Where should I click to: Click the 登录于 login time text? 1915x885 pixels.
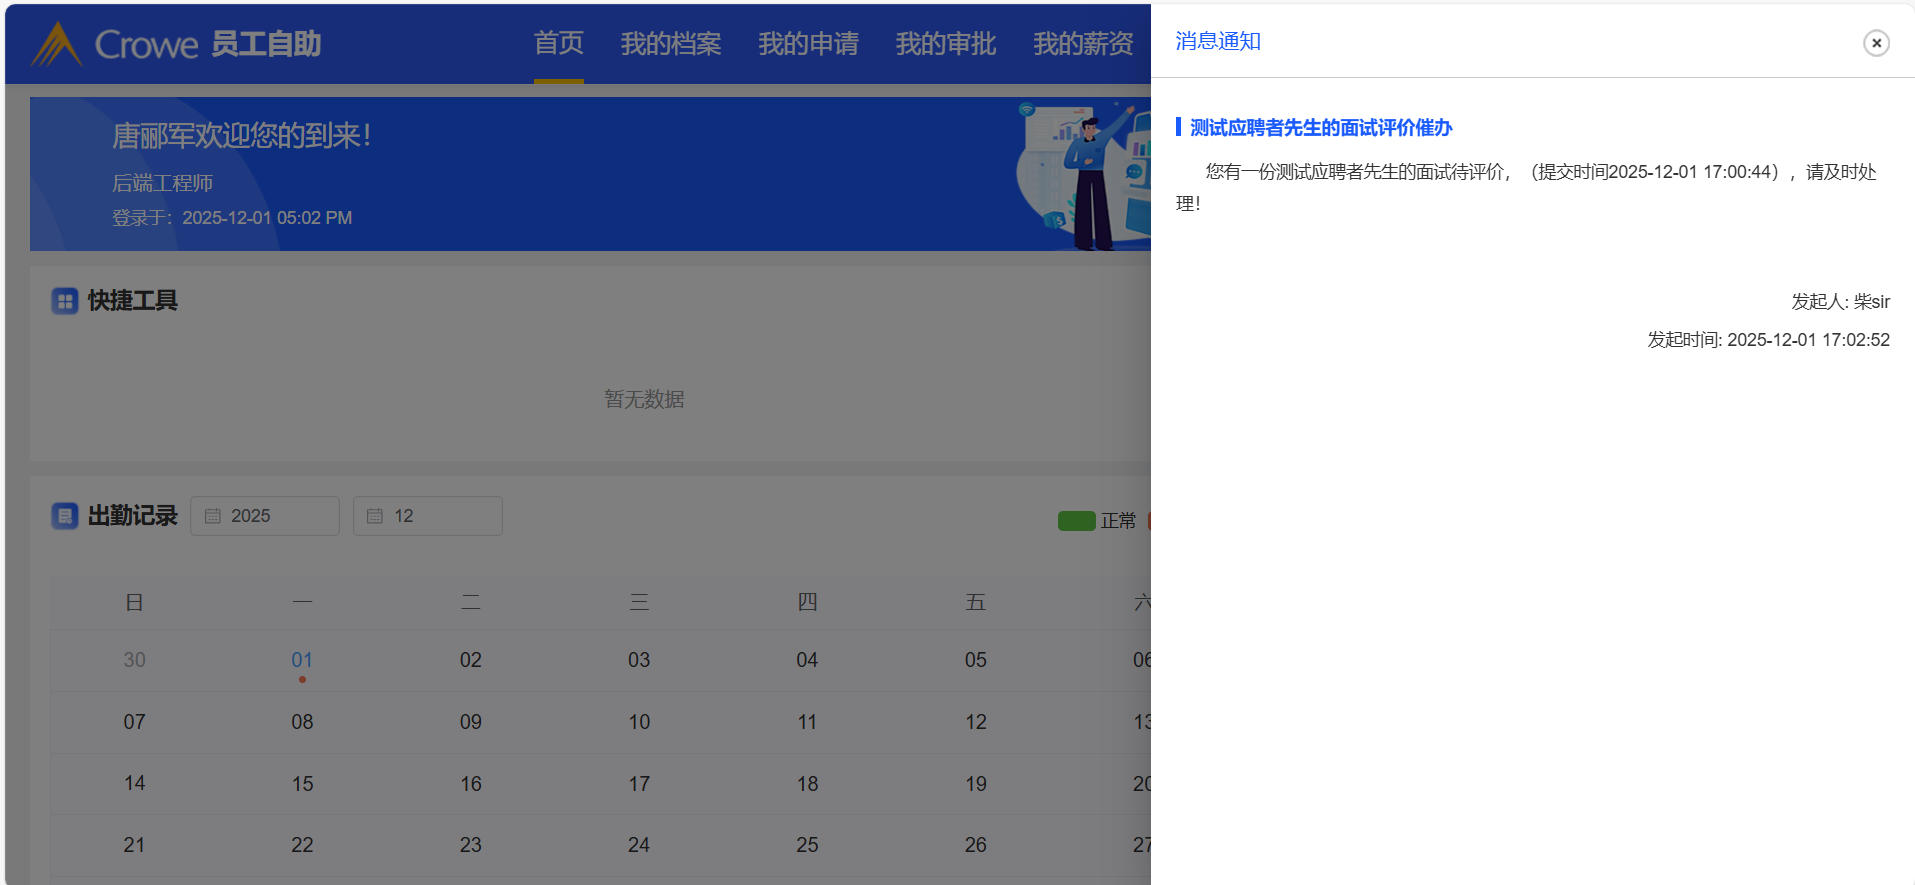232,218
